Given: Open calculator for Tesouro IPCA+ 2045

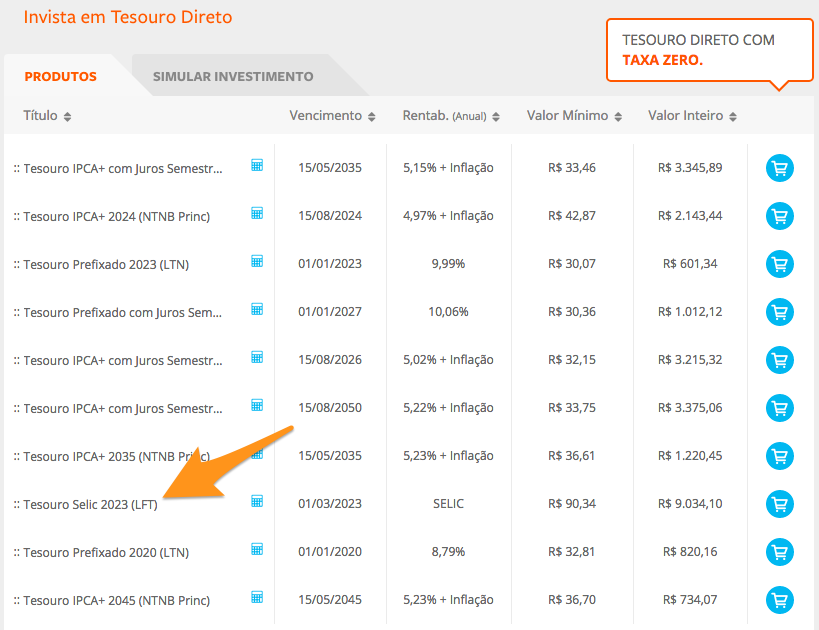Looking at the screenshot, I should pyautogui.click(x=257, y=597).
